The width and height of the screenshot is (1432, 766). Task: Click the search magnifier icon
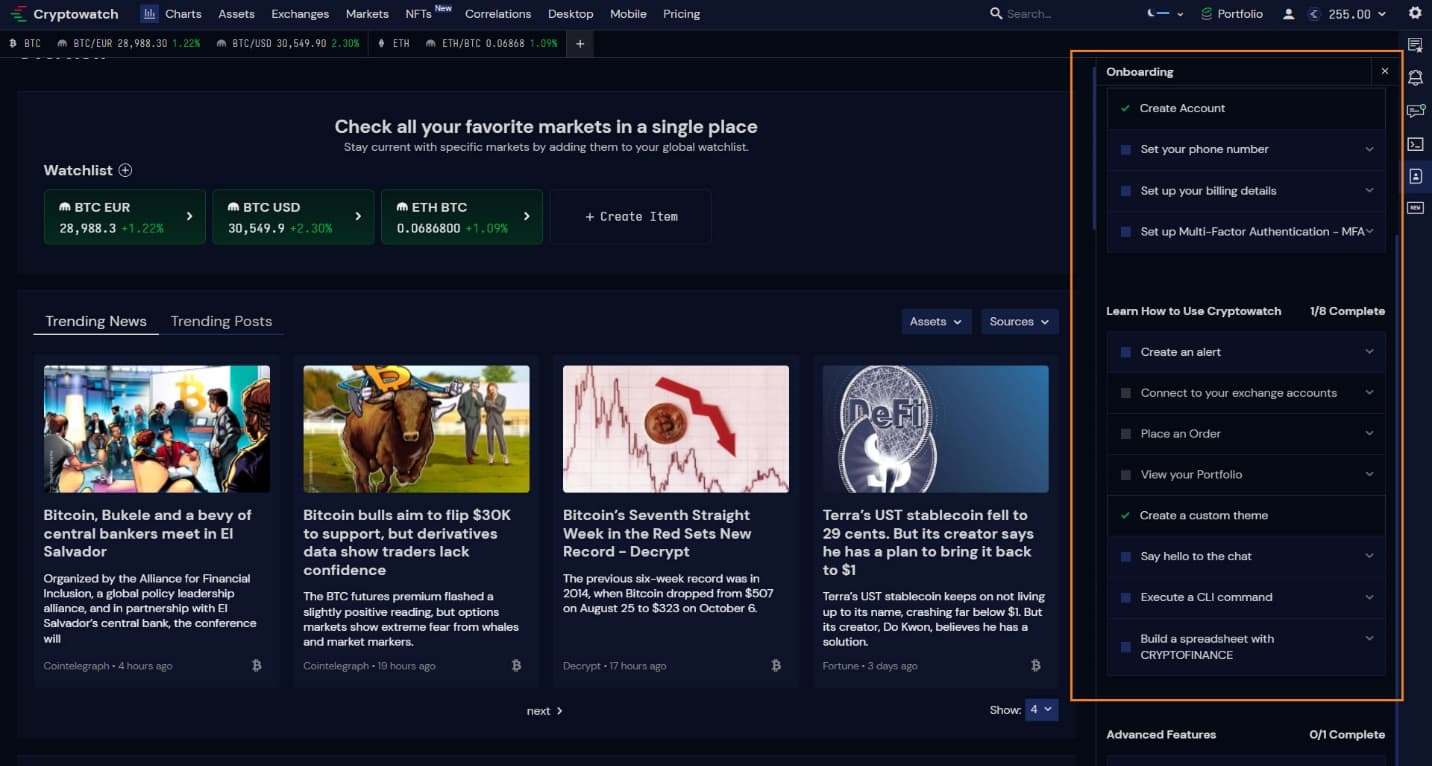(996, 14)
